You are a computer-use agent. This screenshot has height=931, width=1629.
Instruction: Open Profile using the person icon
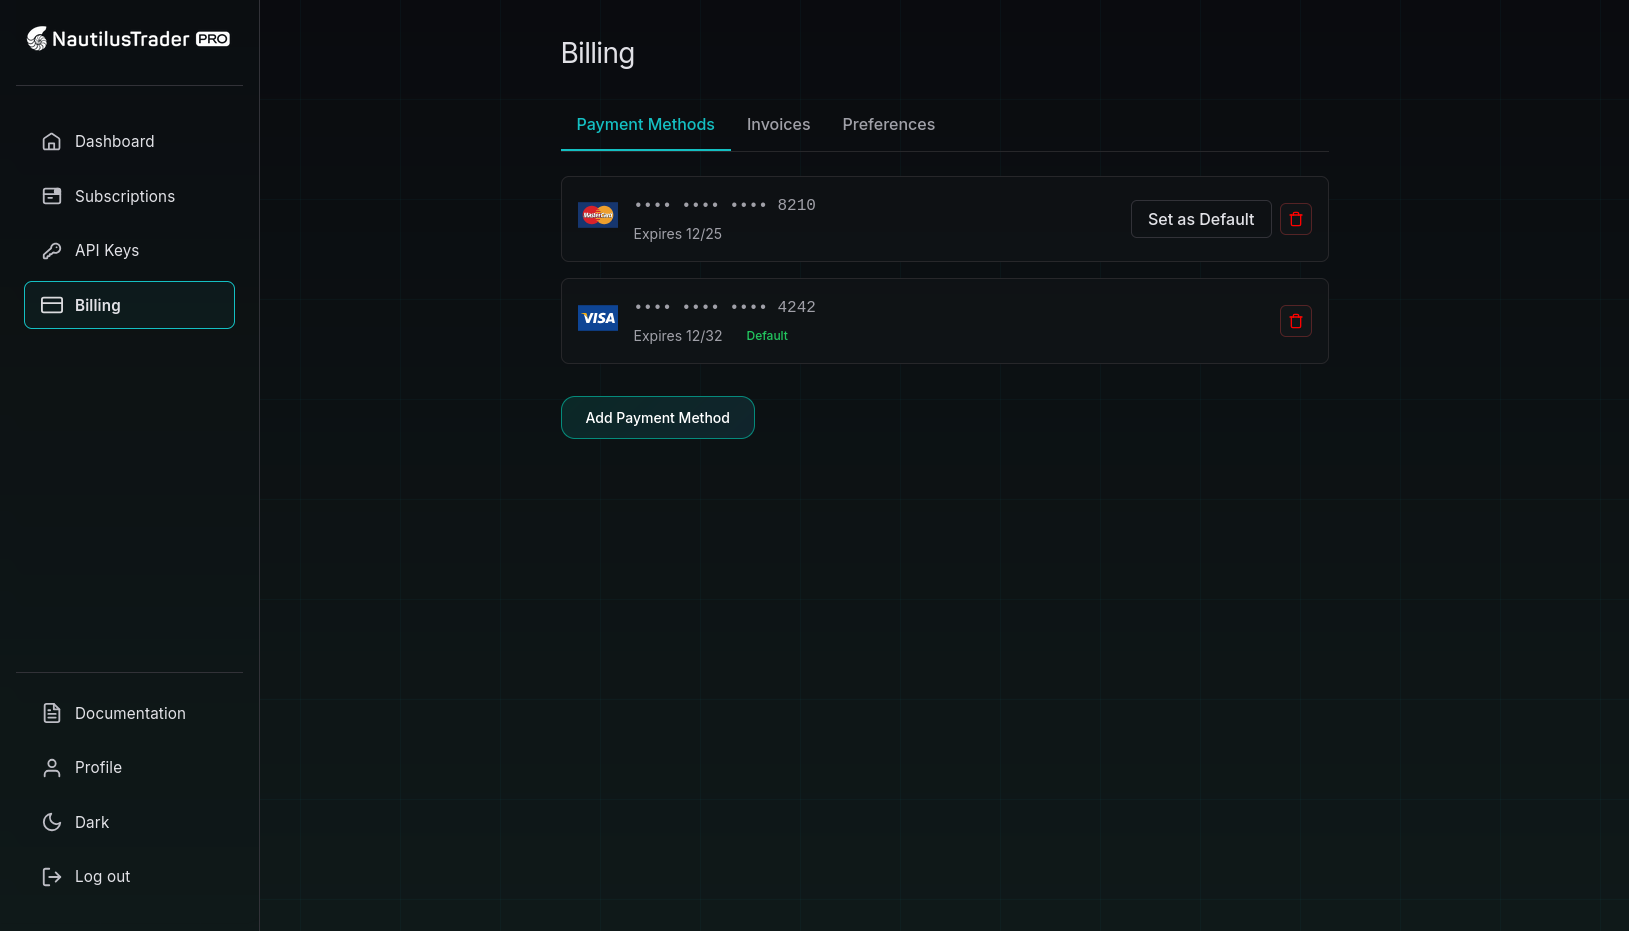52,767
